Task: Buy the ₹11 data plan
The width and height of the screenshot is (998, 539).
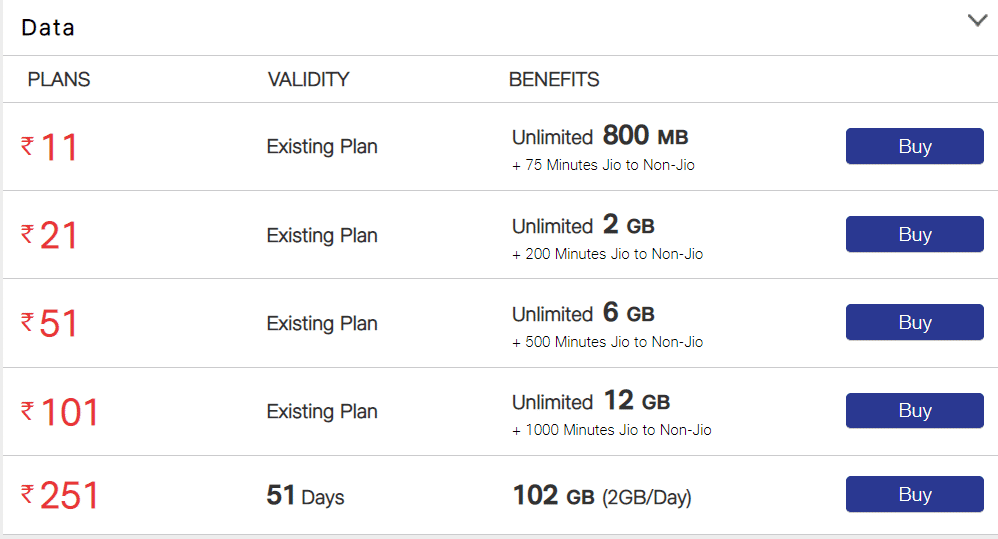Action: pos(914,146)
